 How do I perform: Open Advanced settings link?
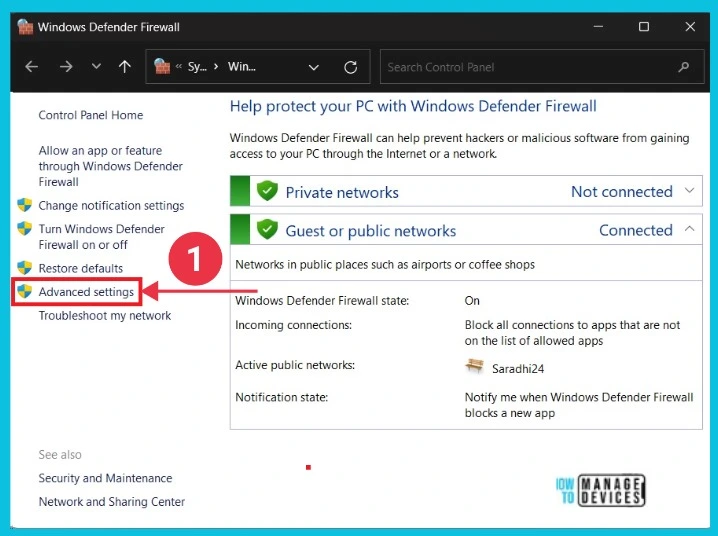pyautogui.click(x=86, y=292)
